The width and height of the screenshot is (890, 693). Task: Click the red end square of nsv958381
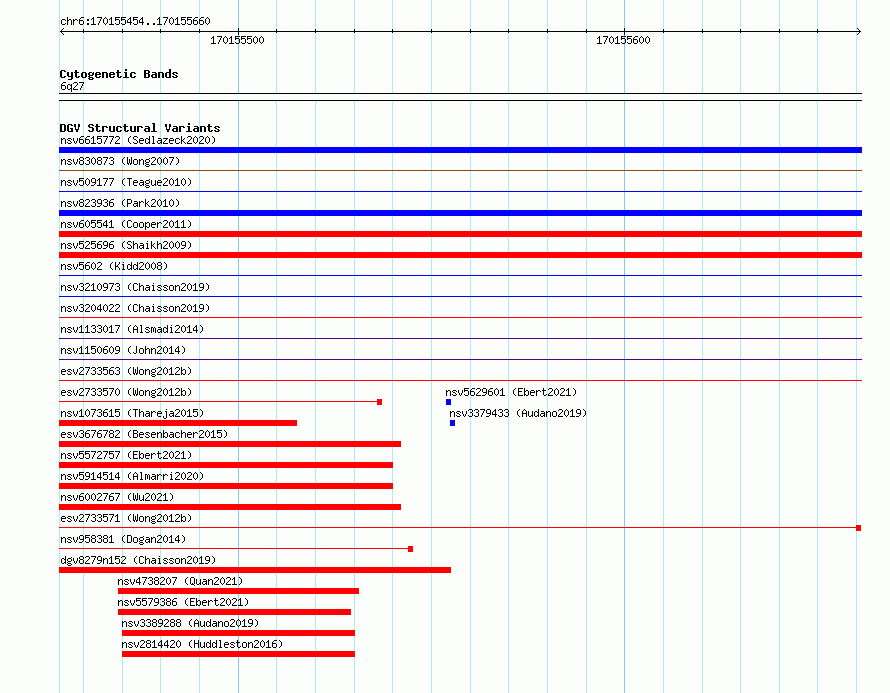(x=410, y=549)
